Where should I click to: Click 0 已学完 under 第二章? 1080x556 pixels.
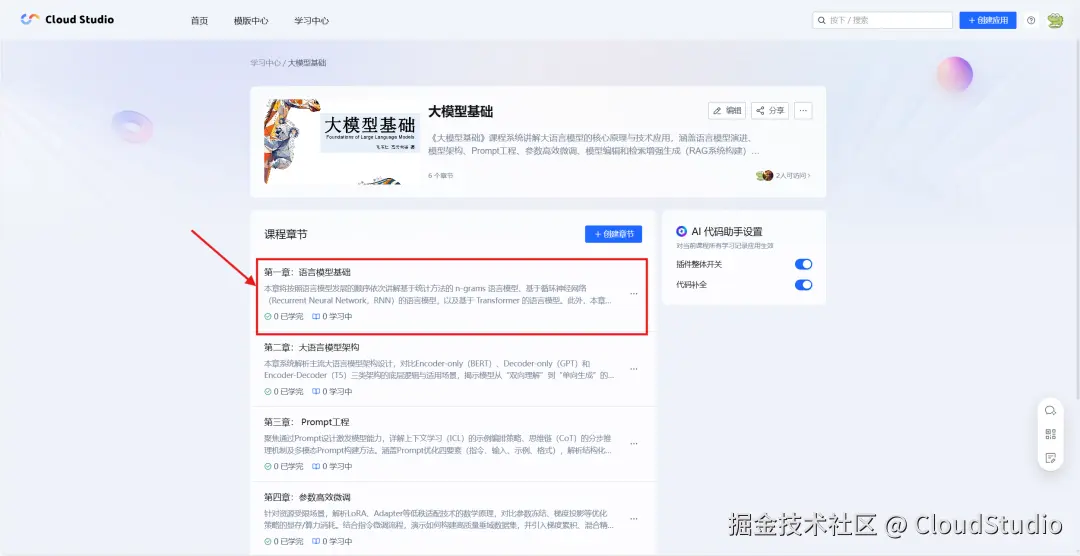(284, 391)
